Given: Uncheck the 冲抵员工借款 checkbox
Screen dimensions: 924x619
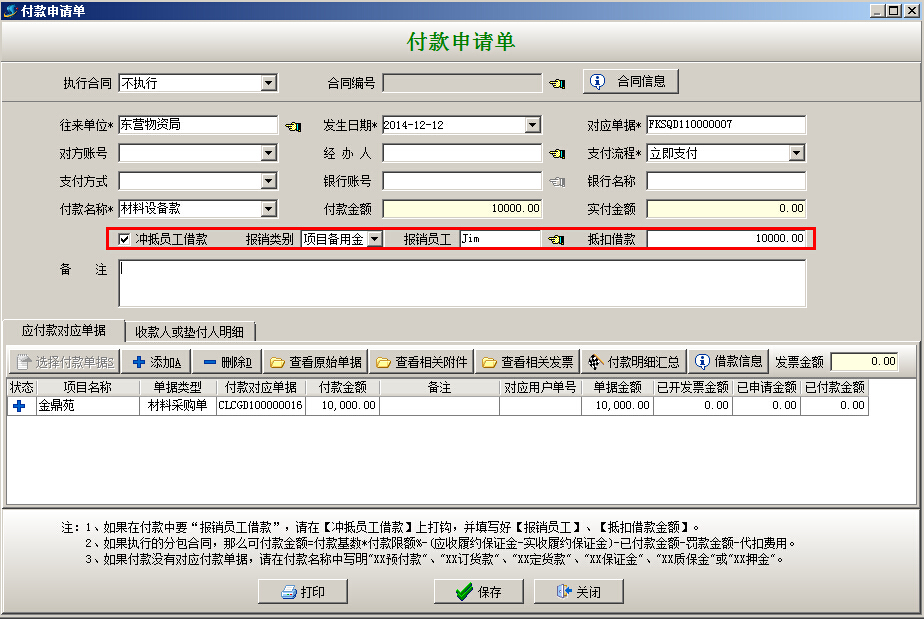Looking at the screenshot, I should click(x=124, y=239).
